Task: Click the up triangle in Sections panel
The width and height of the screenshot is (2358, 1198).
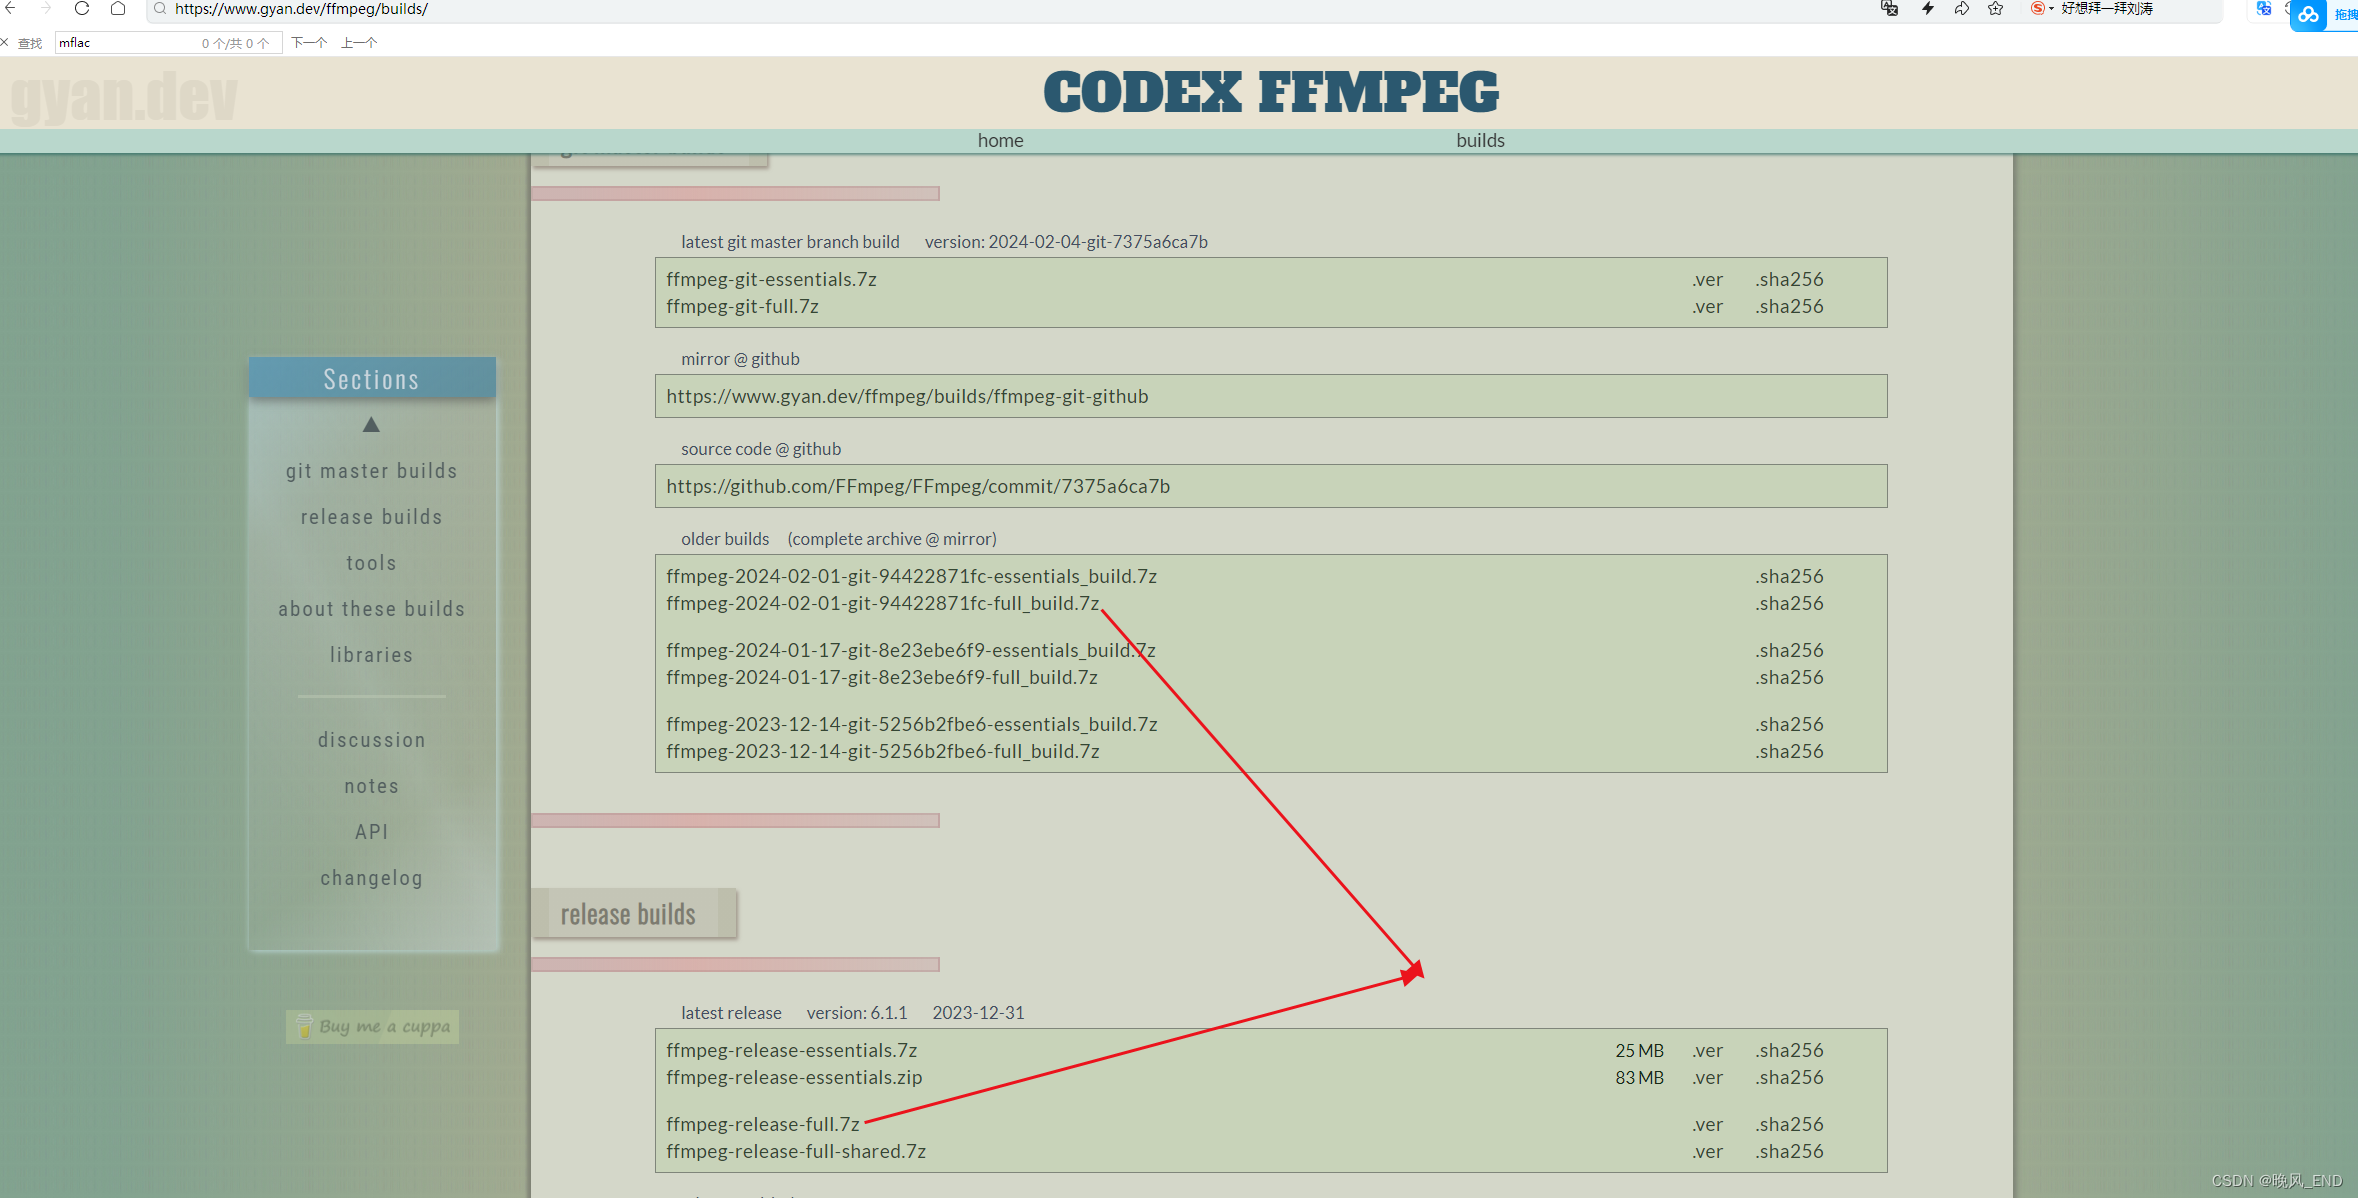Action: pos(371,425)
